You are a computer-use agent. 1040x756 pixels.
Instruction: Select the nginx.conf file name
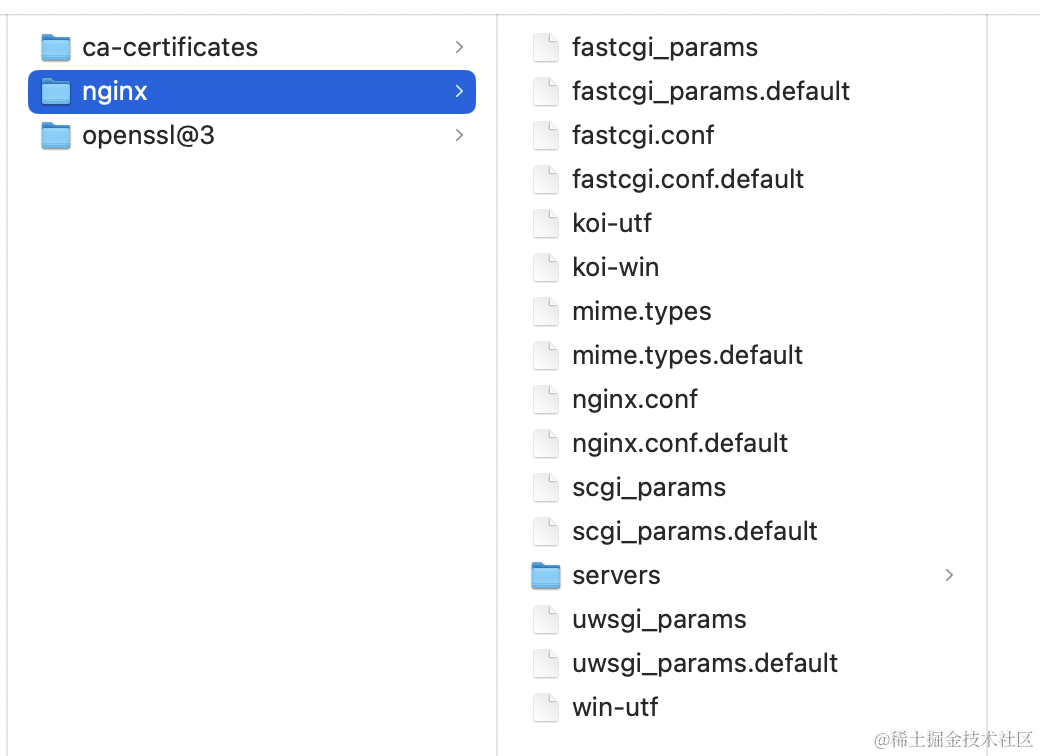(635, 399)
